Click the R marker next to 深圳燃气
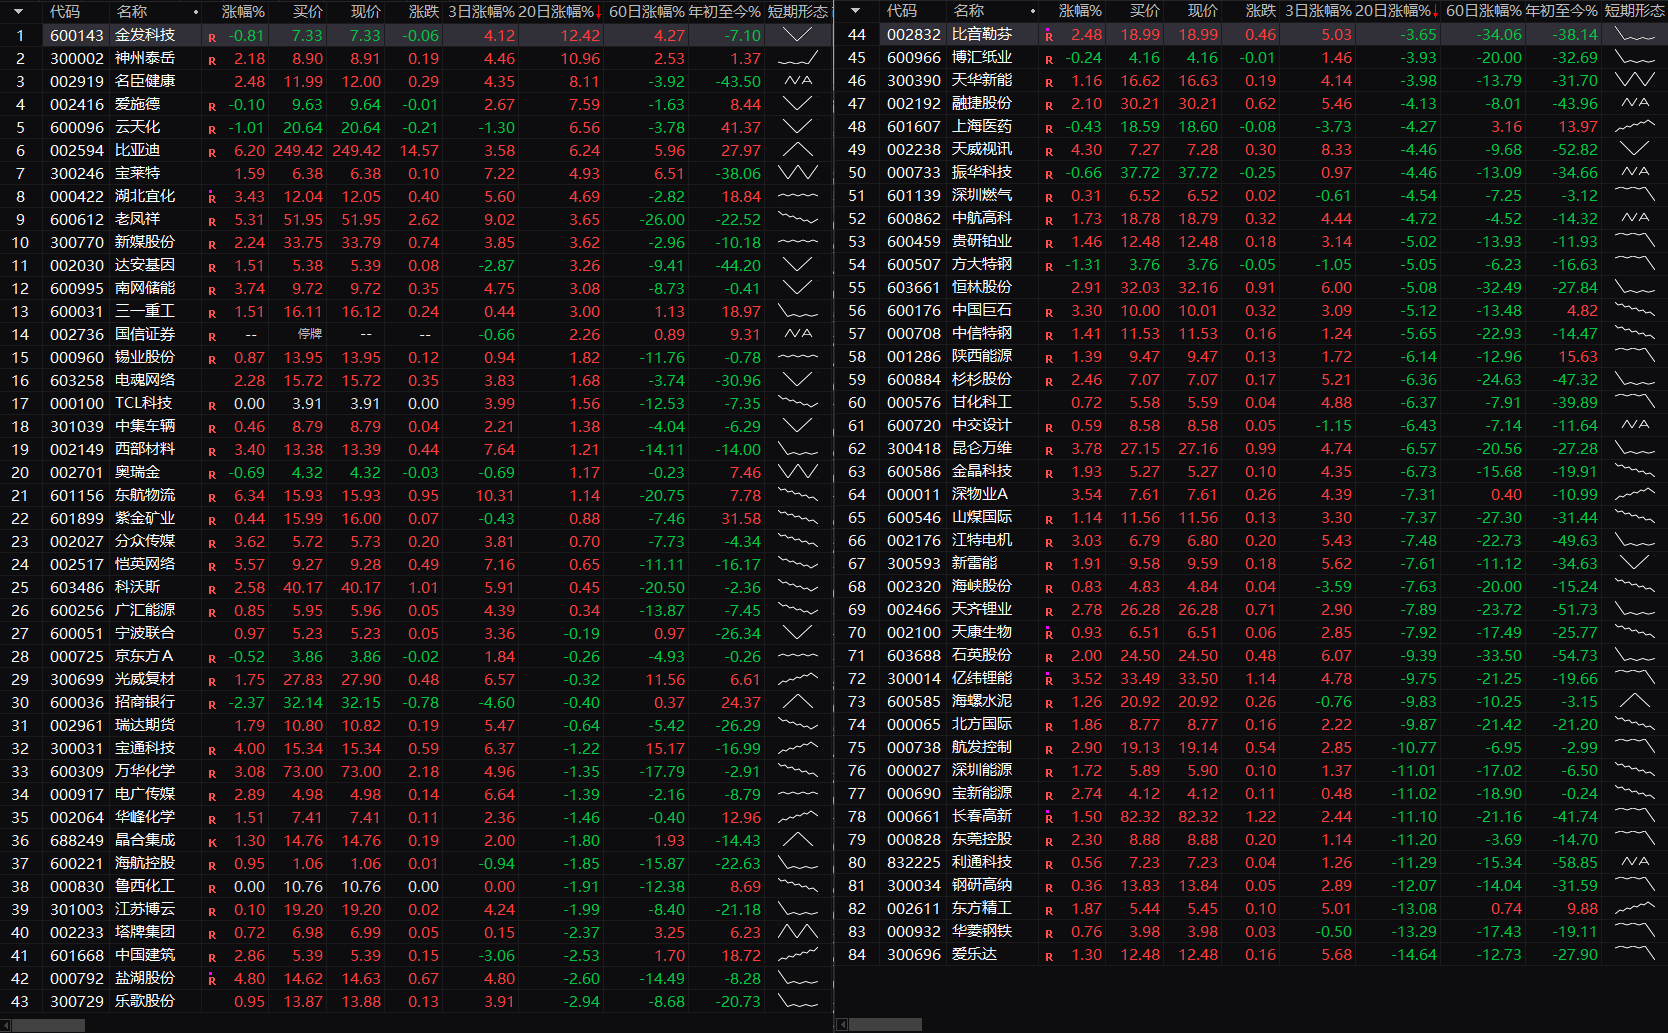 coord(1049,197)
